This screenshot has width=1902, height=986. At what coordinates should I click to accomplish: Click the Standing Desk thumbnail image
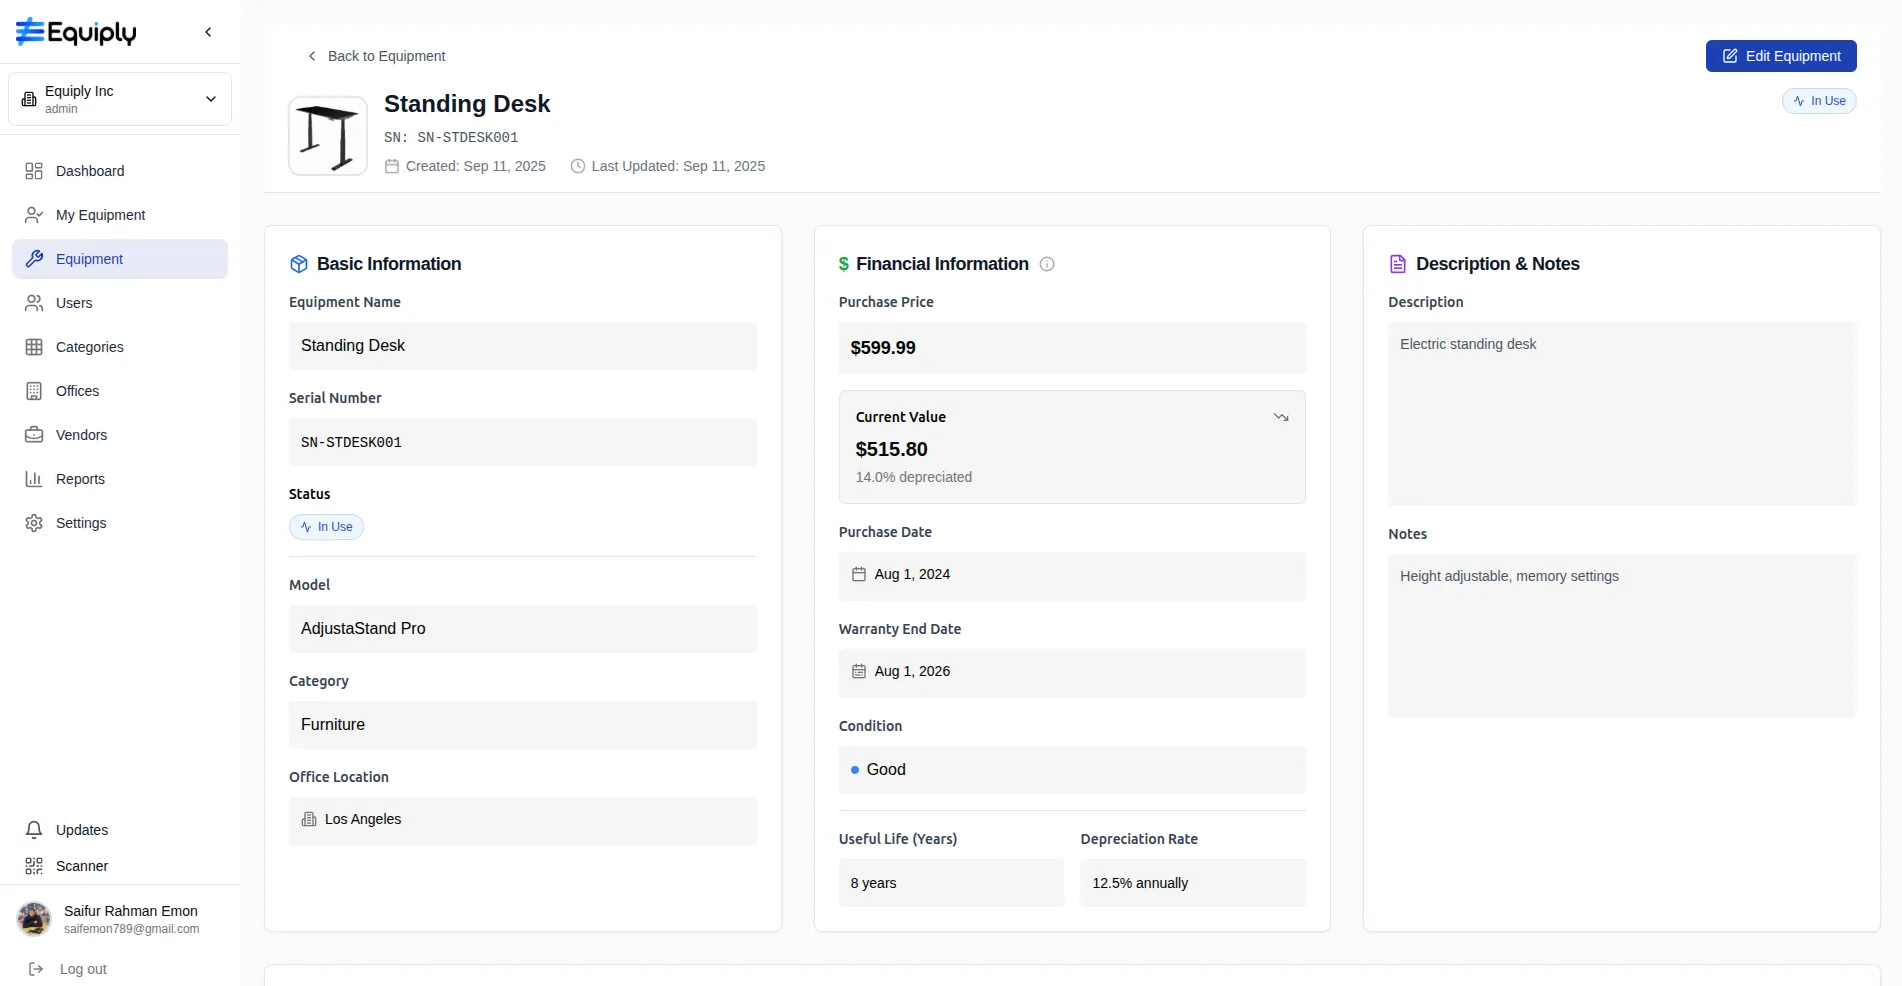(x=328, y=136)
